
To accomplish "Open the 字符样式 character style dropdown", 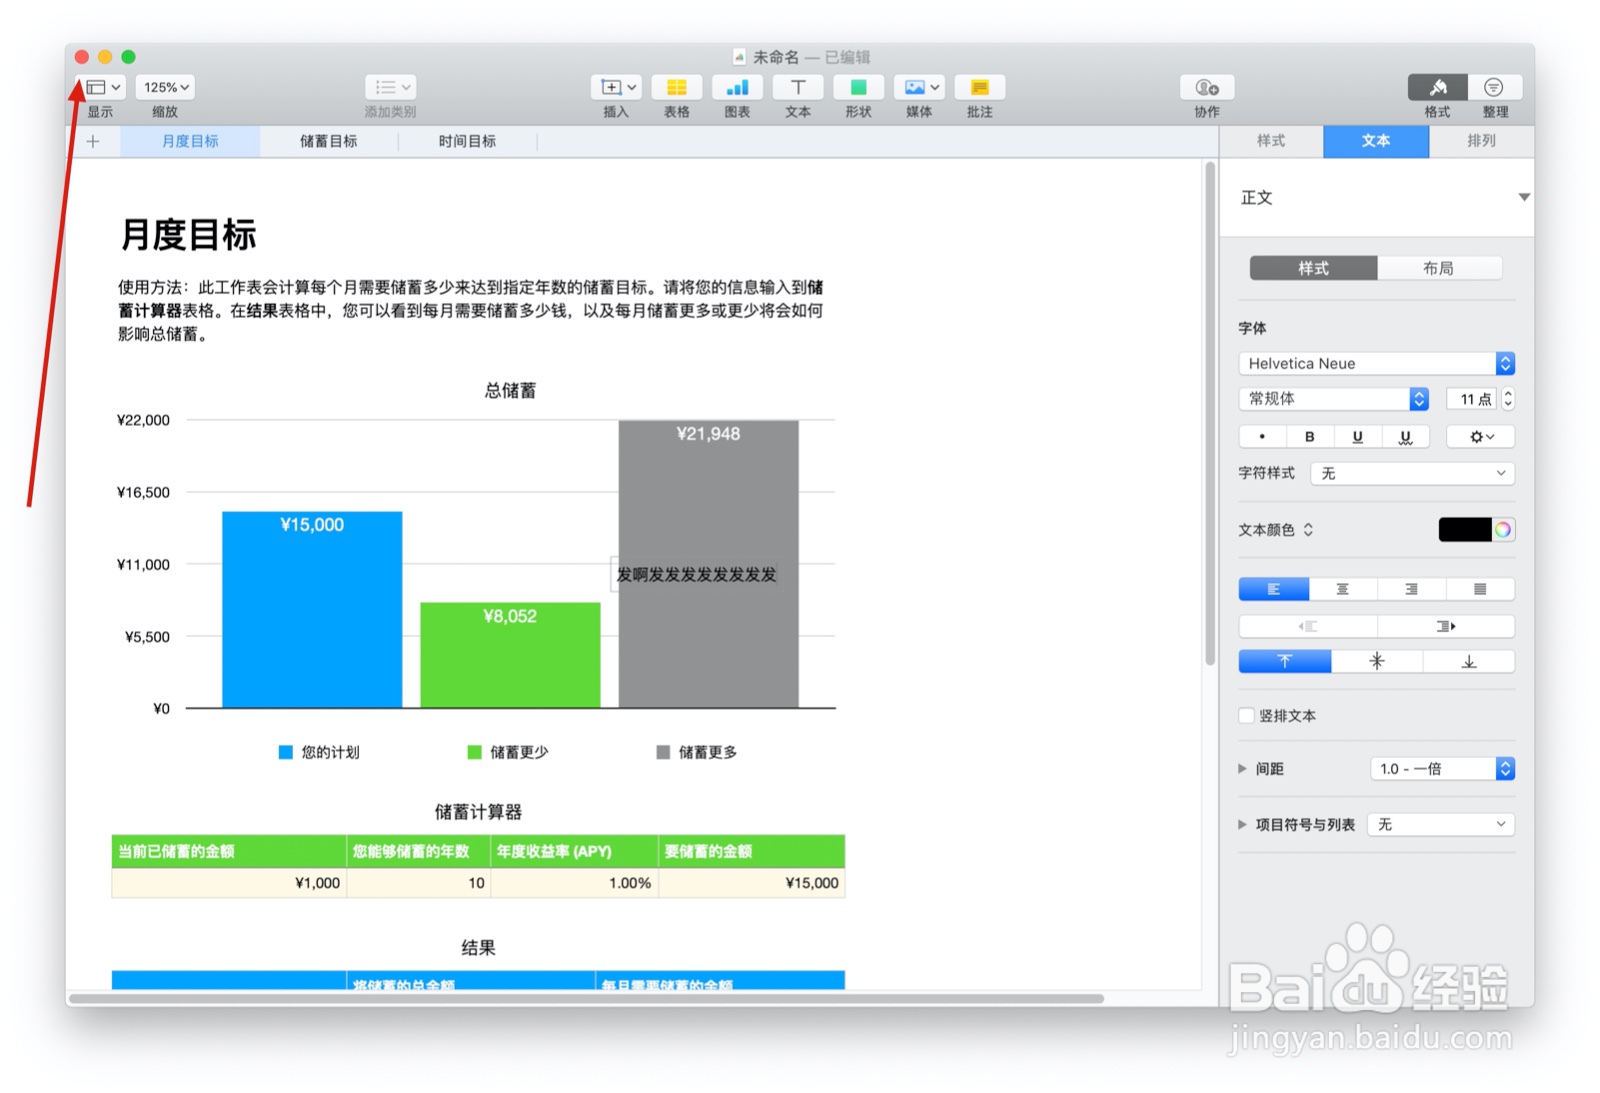I will (1411, 473).
